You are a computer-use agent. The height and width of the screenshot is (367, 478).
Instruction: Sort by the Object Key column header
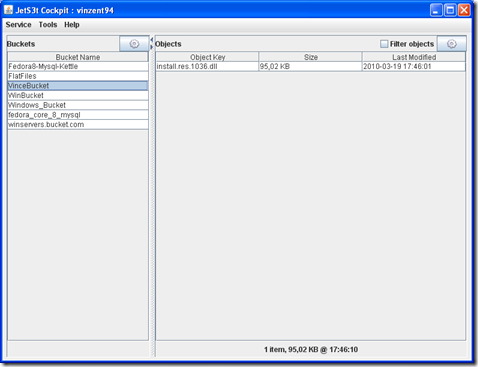(x=207, y=57)
